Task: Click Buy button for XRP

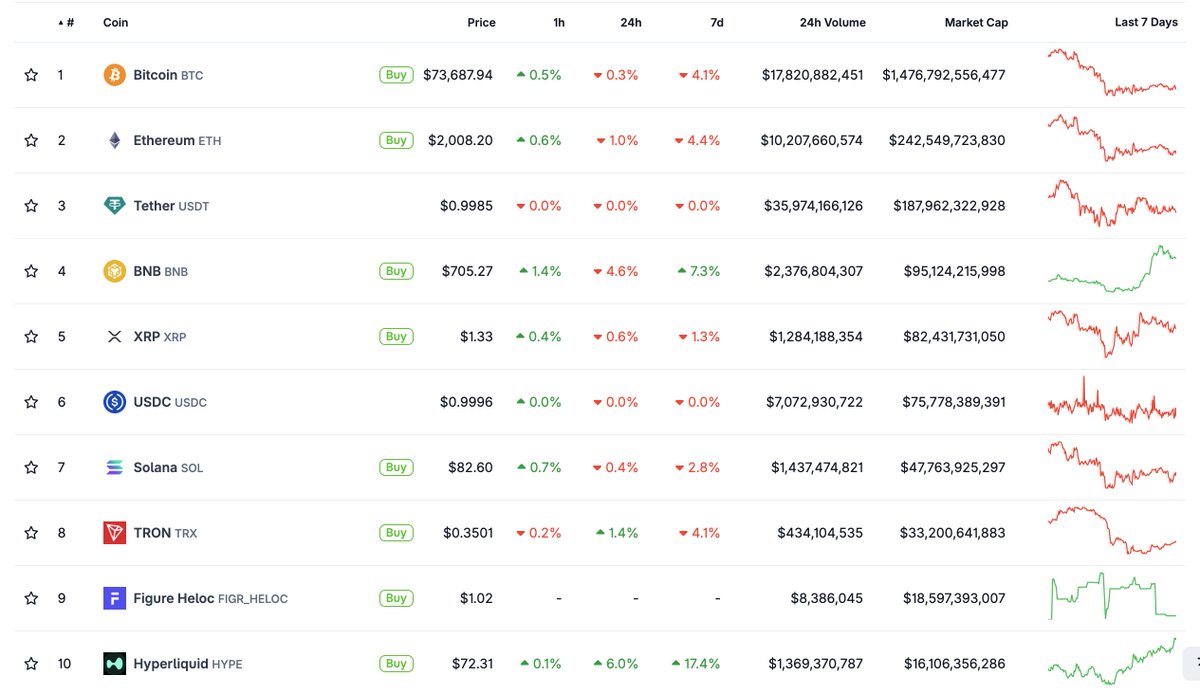Action: [396, 337]
